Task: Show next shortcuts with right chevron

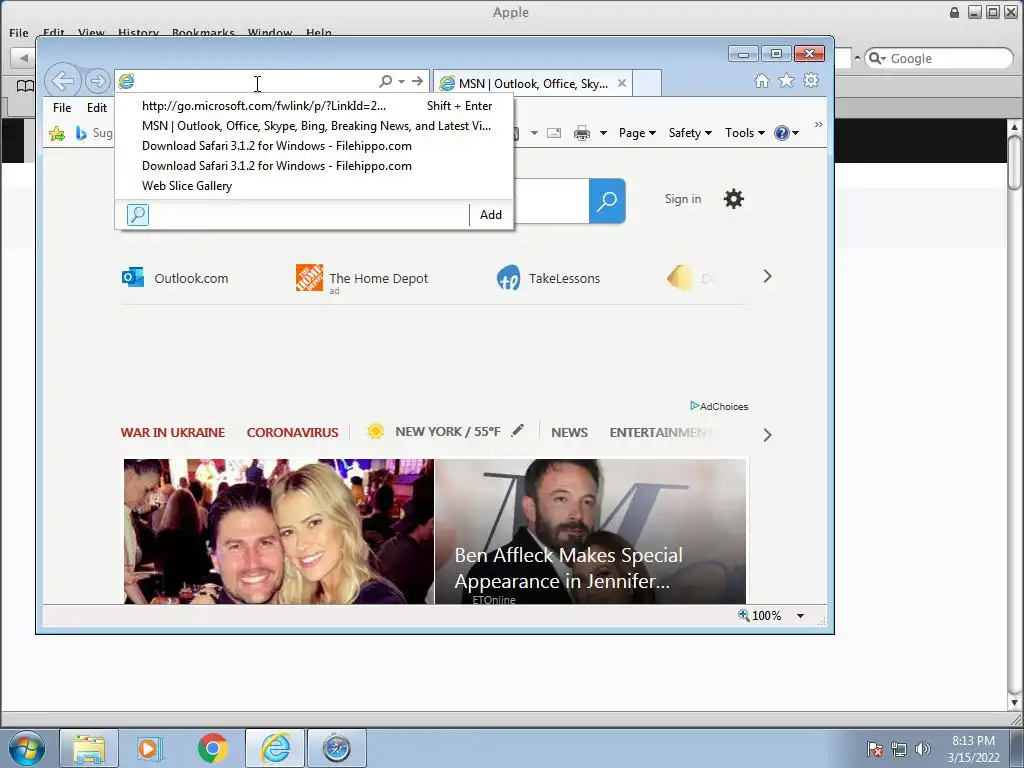Action: [767, 277]
